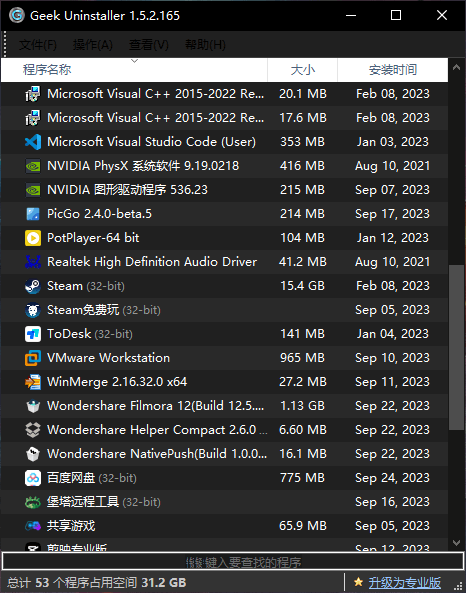The image size is (466, 593).
Task: Click the ToDesk icon
Action: (x=33, y=334)
